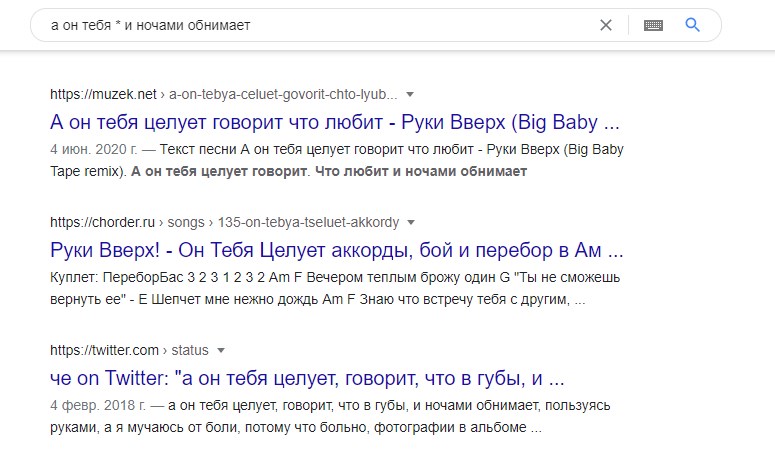This screenshot has width=775, height=456.
Task: Click the https://muzek.net breadcrumb URL
Action: 223,94
